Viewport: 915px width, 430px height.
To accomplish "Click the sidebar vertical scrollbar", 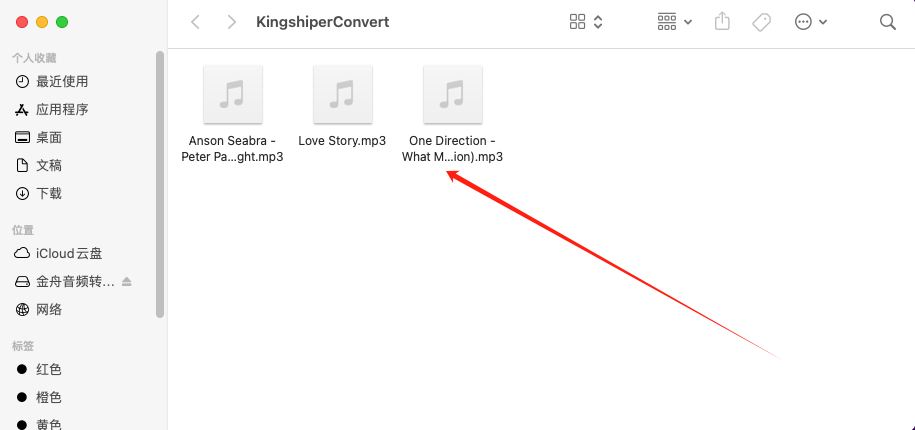I will [160, 184].
